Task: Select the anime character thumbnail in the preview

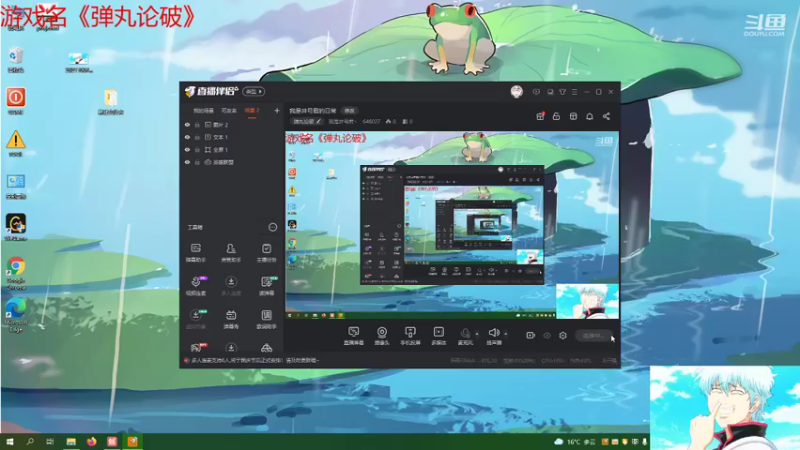Action: click(x=587, y=302)
